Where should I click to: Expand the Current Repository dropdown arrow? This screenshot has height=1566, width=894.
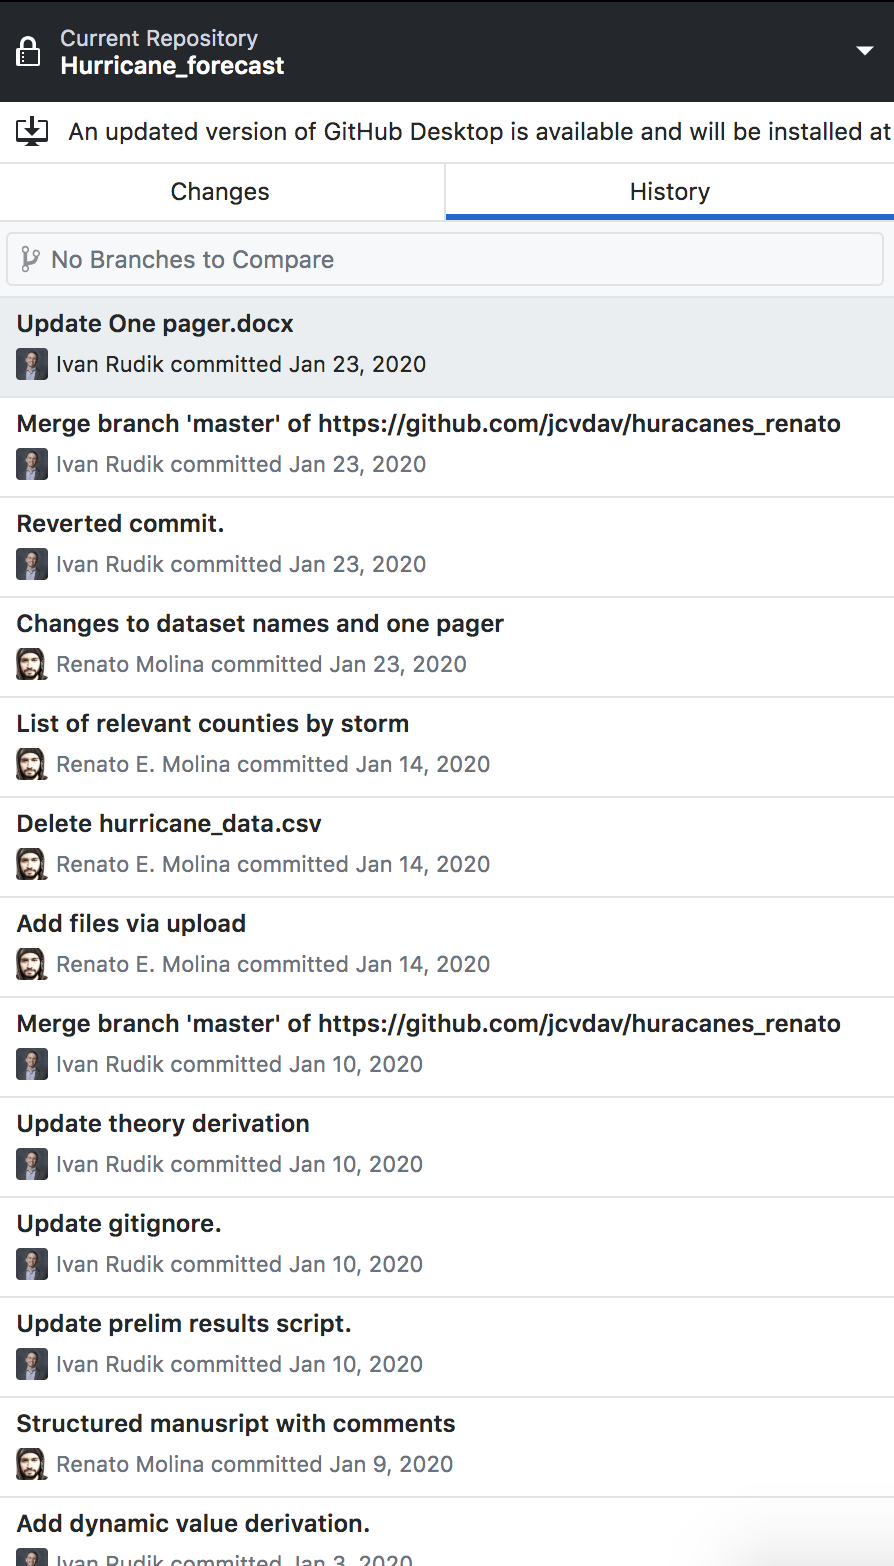click(865, 51)
